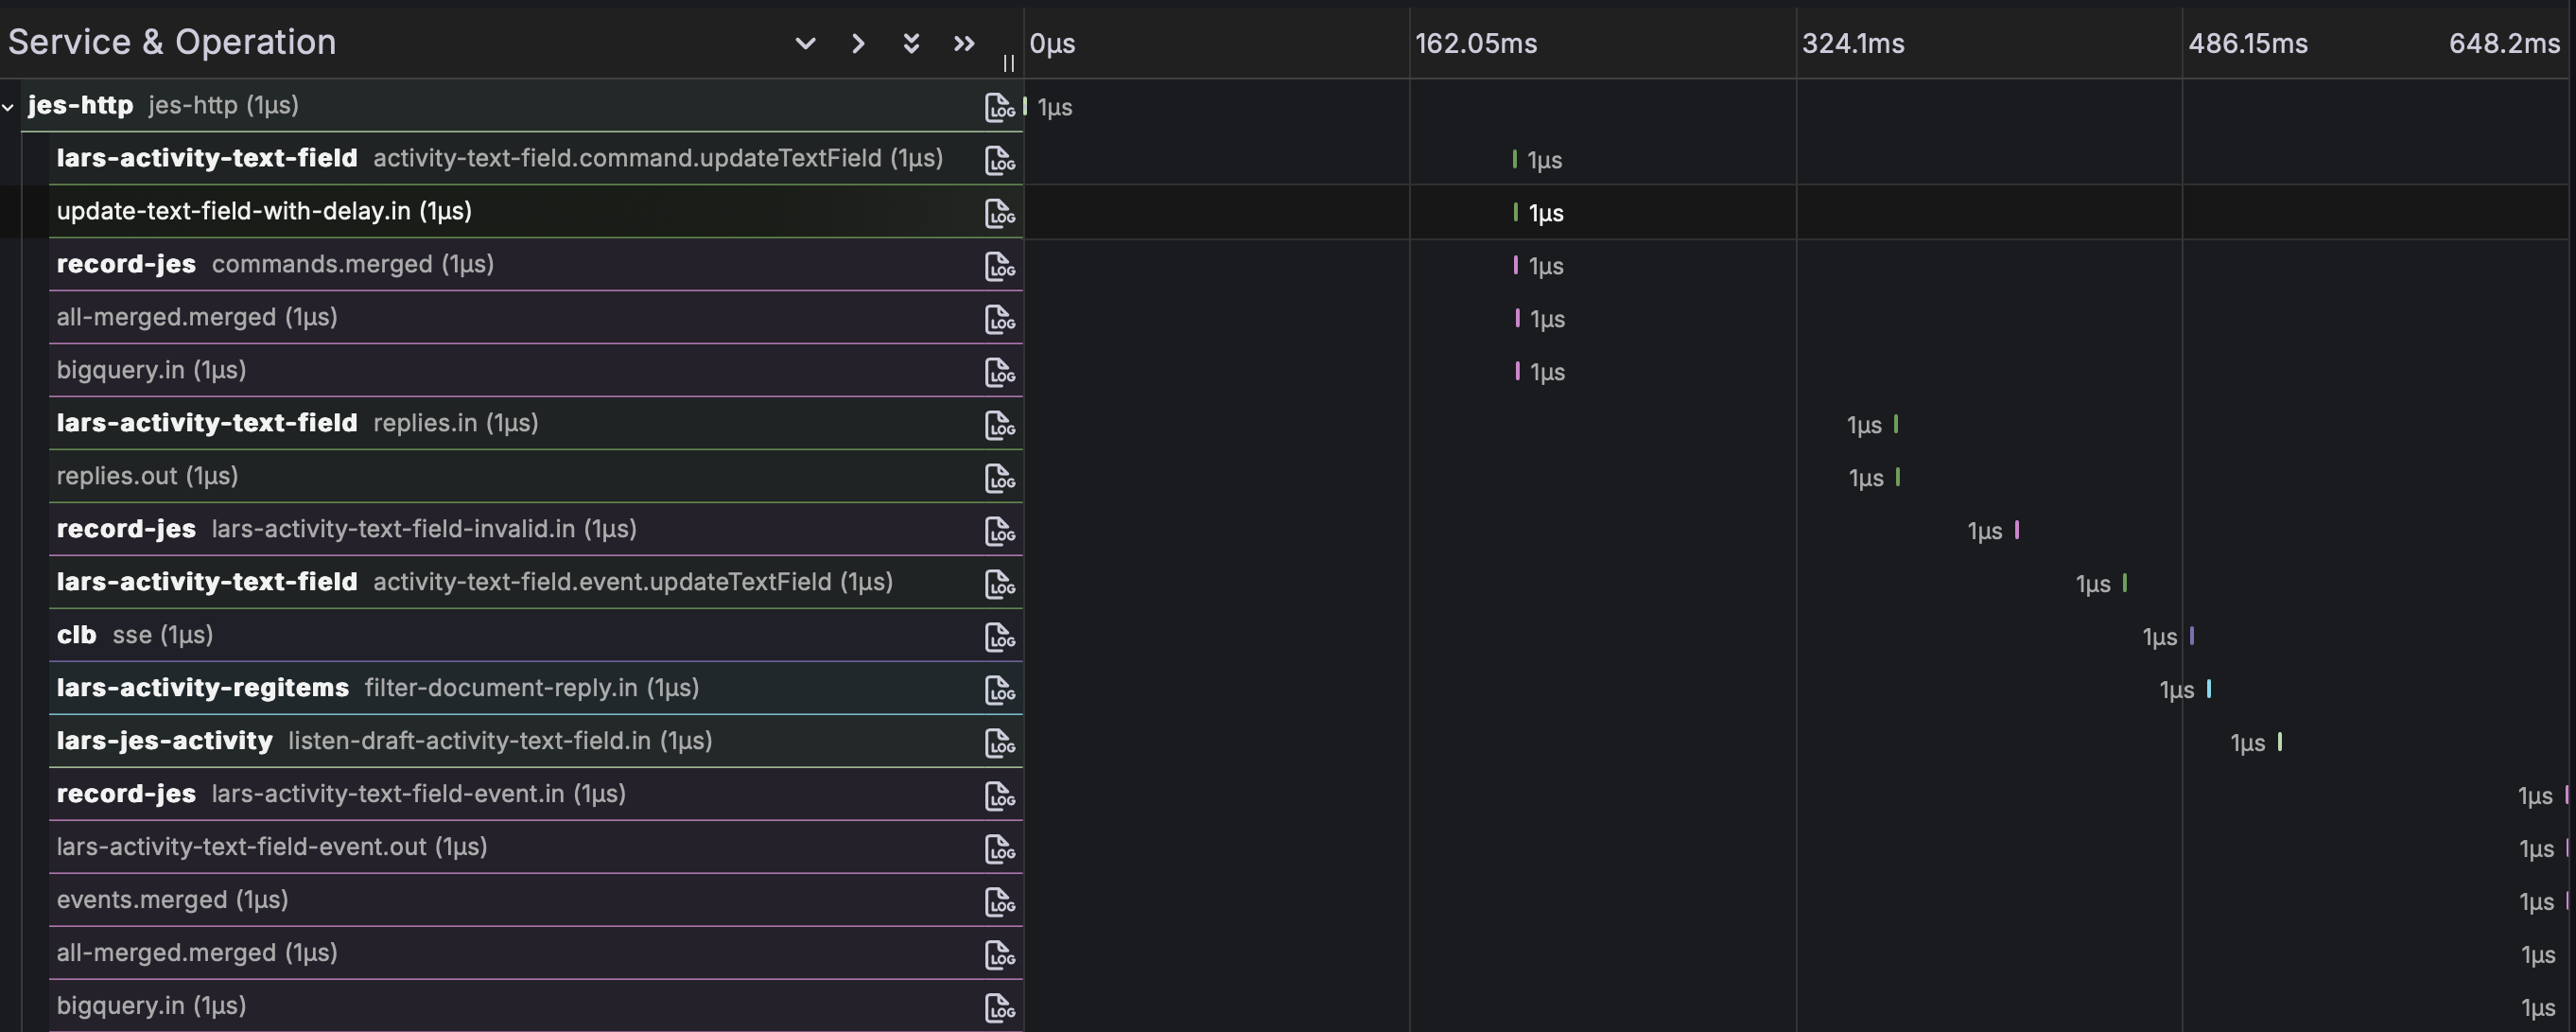Open logs icon for update-text-field-with-delay.in row
This screenshot has height=1032, width=2576.
(999, 213)
